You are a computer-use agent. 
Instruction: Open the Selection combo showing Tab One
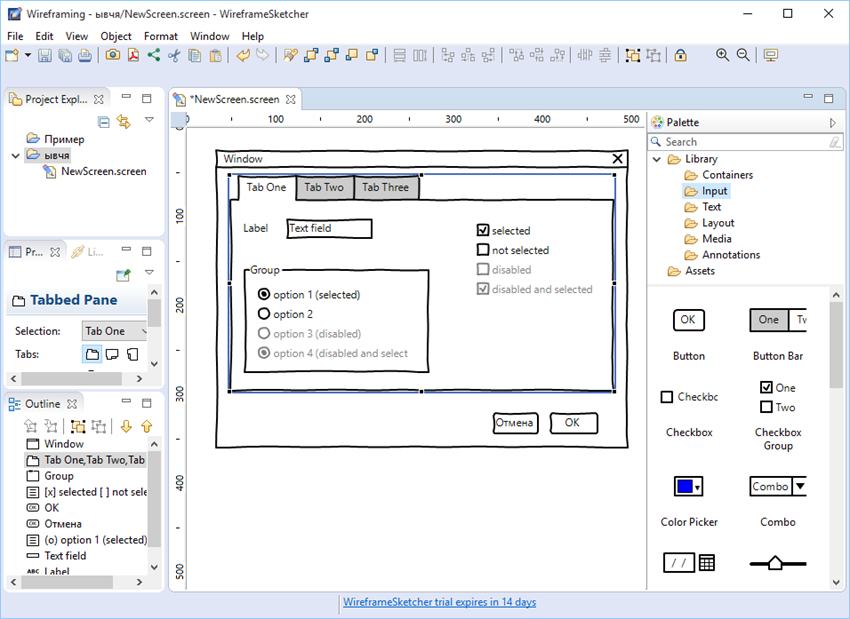[115, 331]
